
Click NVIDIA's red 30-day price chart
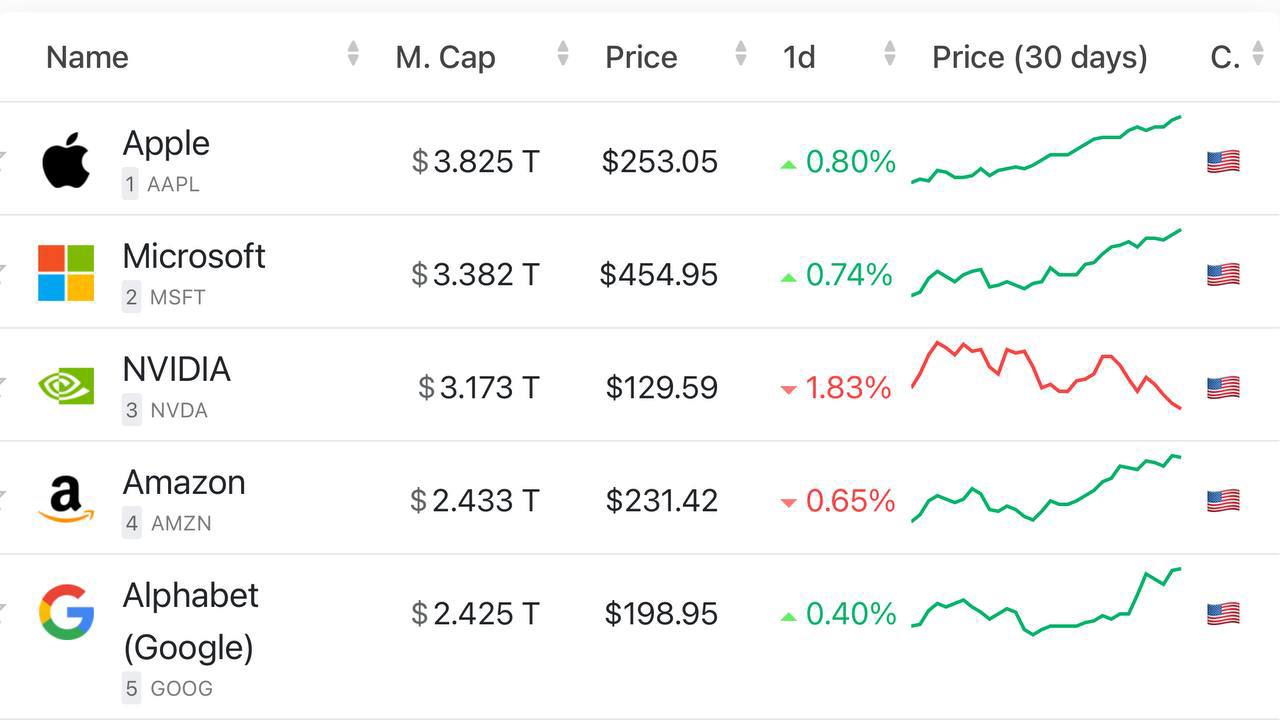(x=1046, y=375)
